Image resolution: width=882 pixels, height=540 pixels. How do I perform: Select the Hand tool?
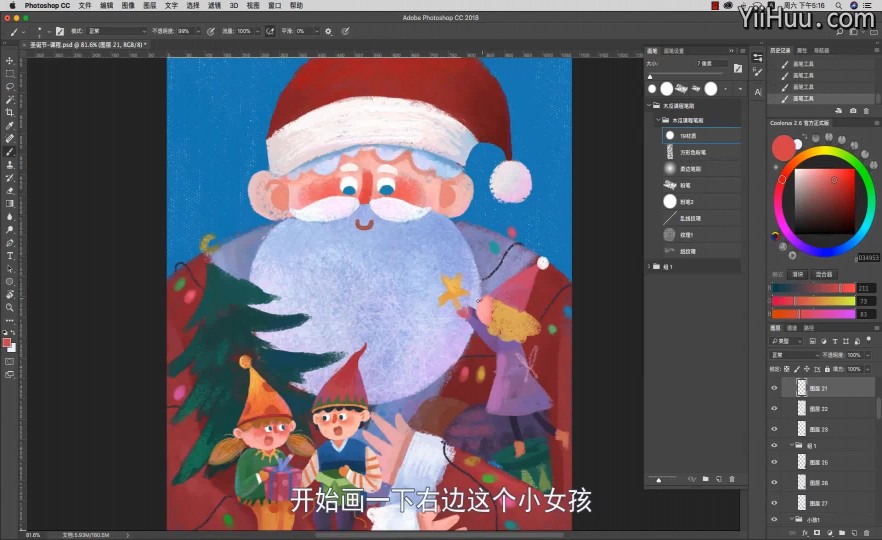point(10,295)
